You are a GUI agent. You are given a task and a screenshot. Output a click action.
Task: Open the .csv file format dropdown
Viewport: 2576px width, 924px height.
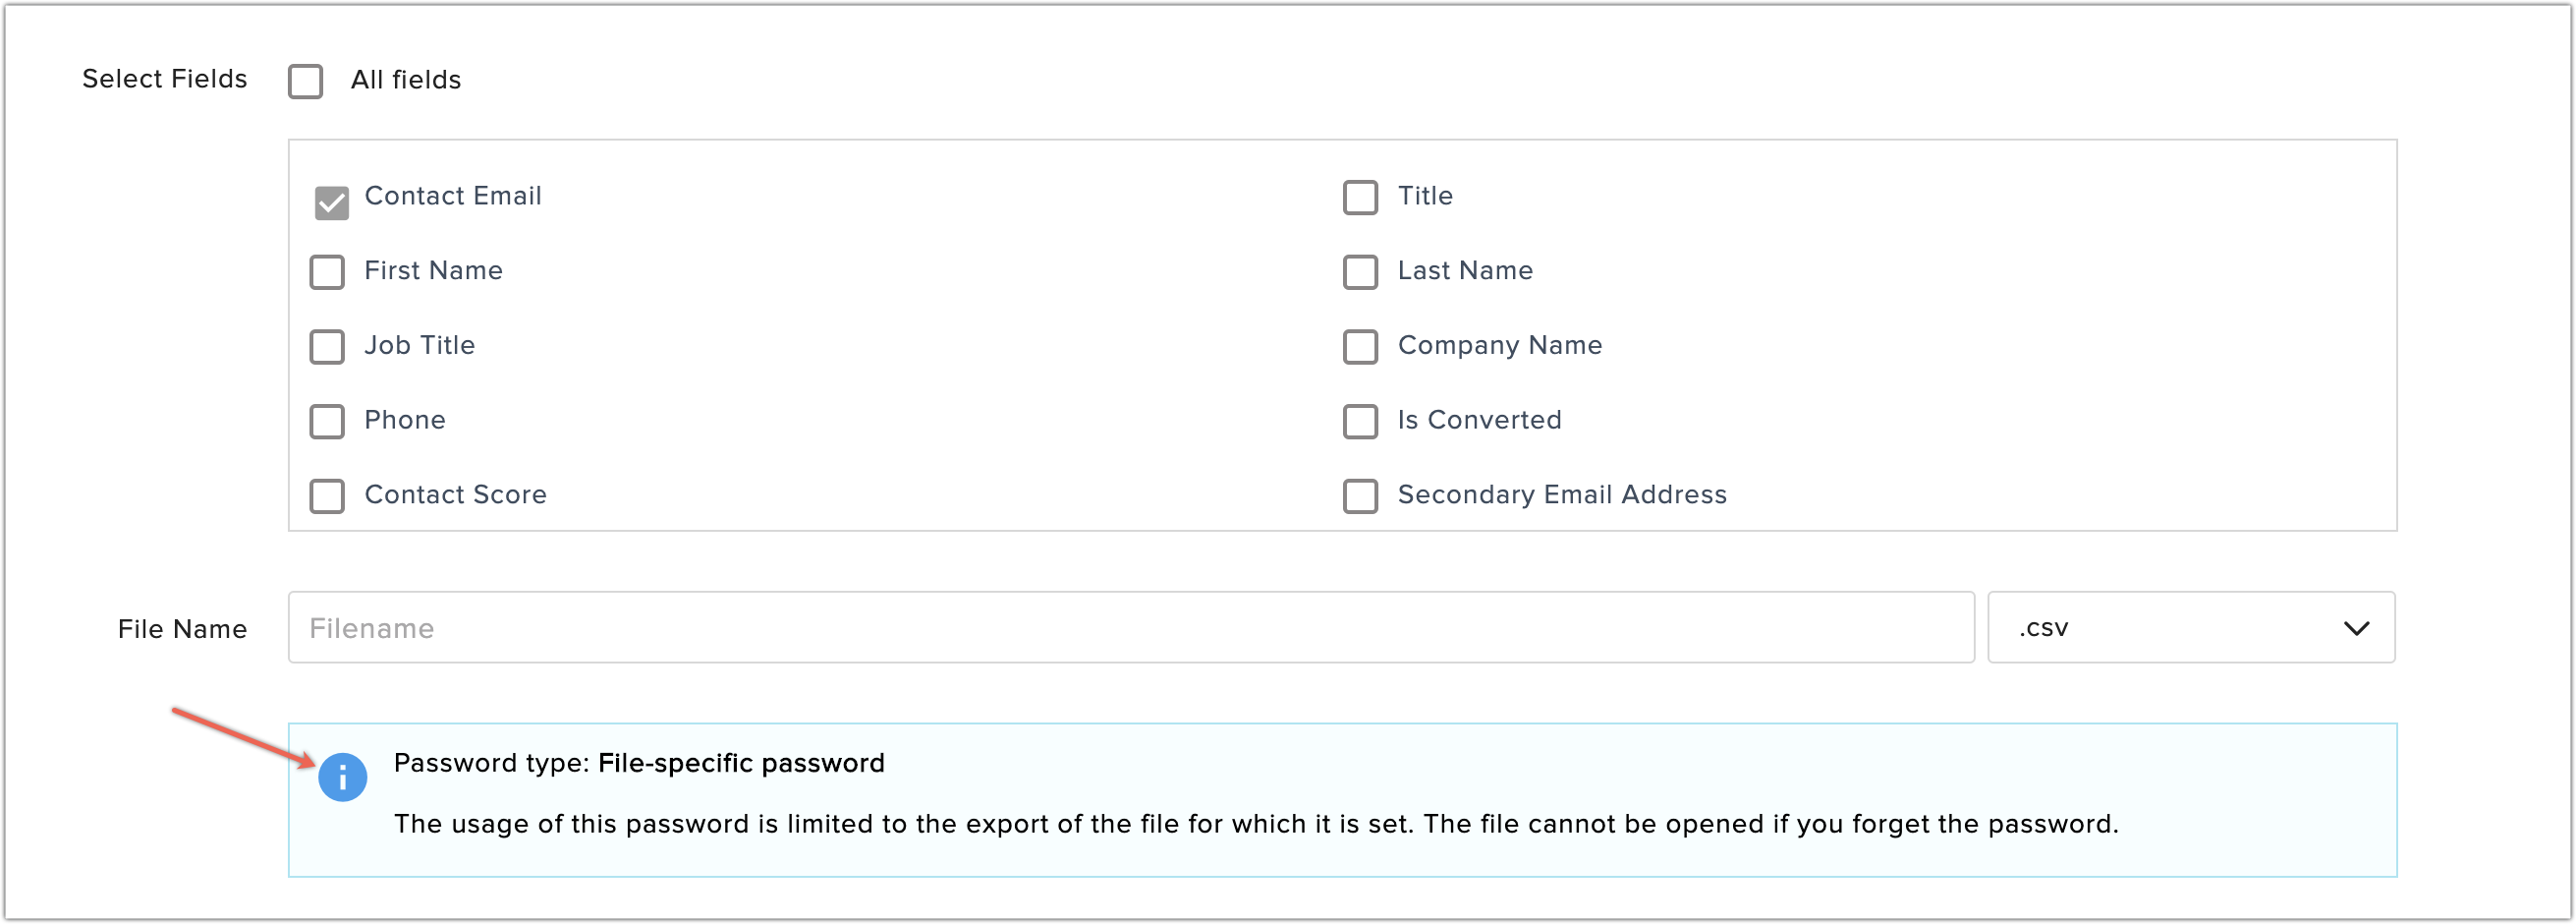[x=2190, y=628]
